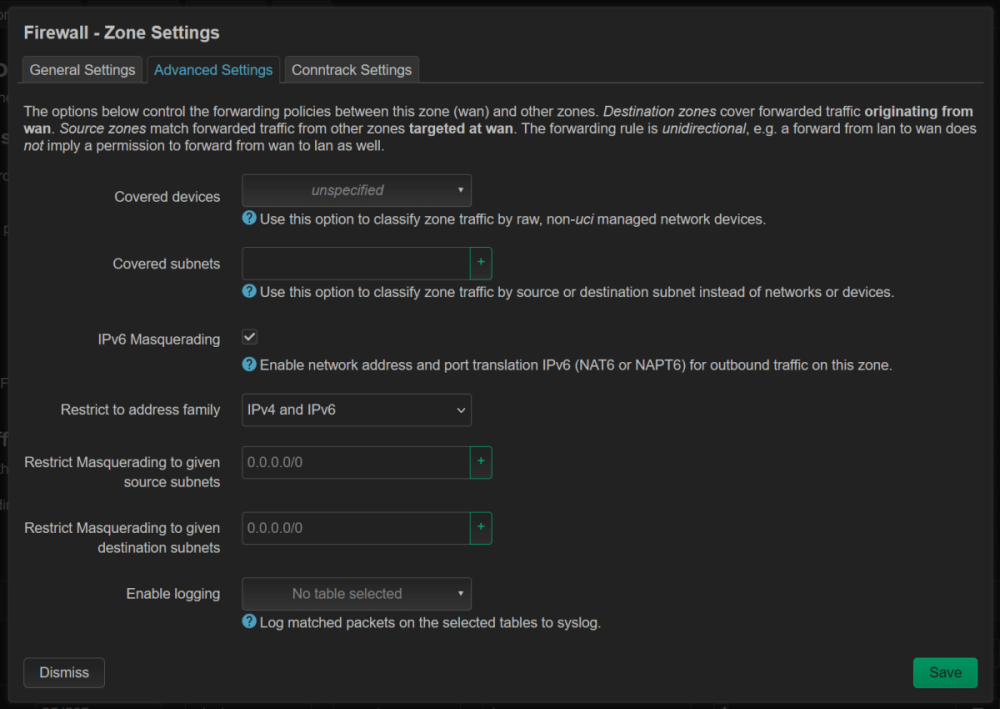1000x709 pixels.
Task: Open help for IPv6 Masquerading option
Action: tap(248, 364)
